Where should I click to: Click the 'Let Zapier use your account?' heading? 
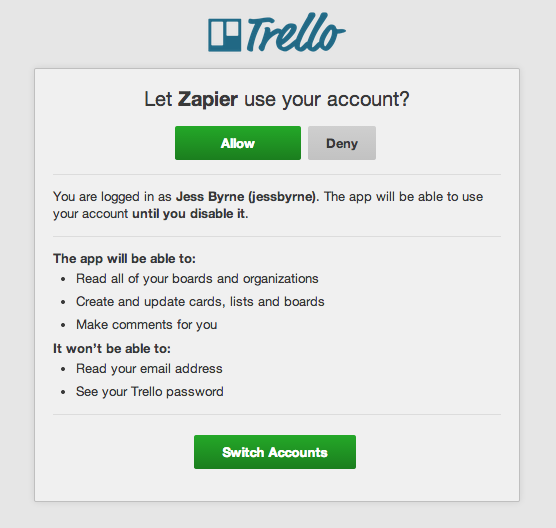point(277,100)
